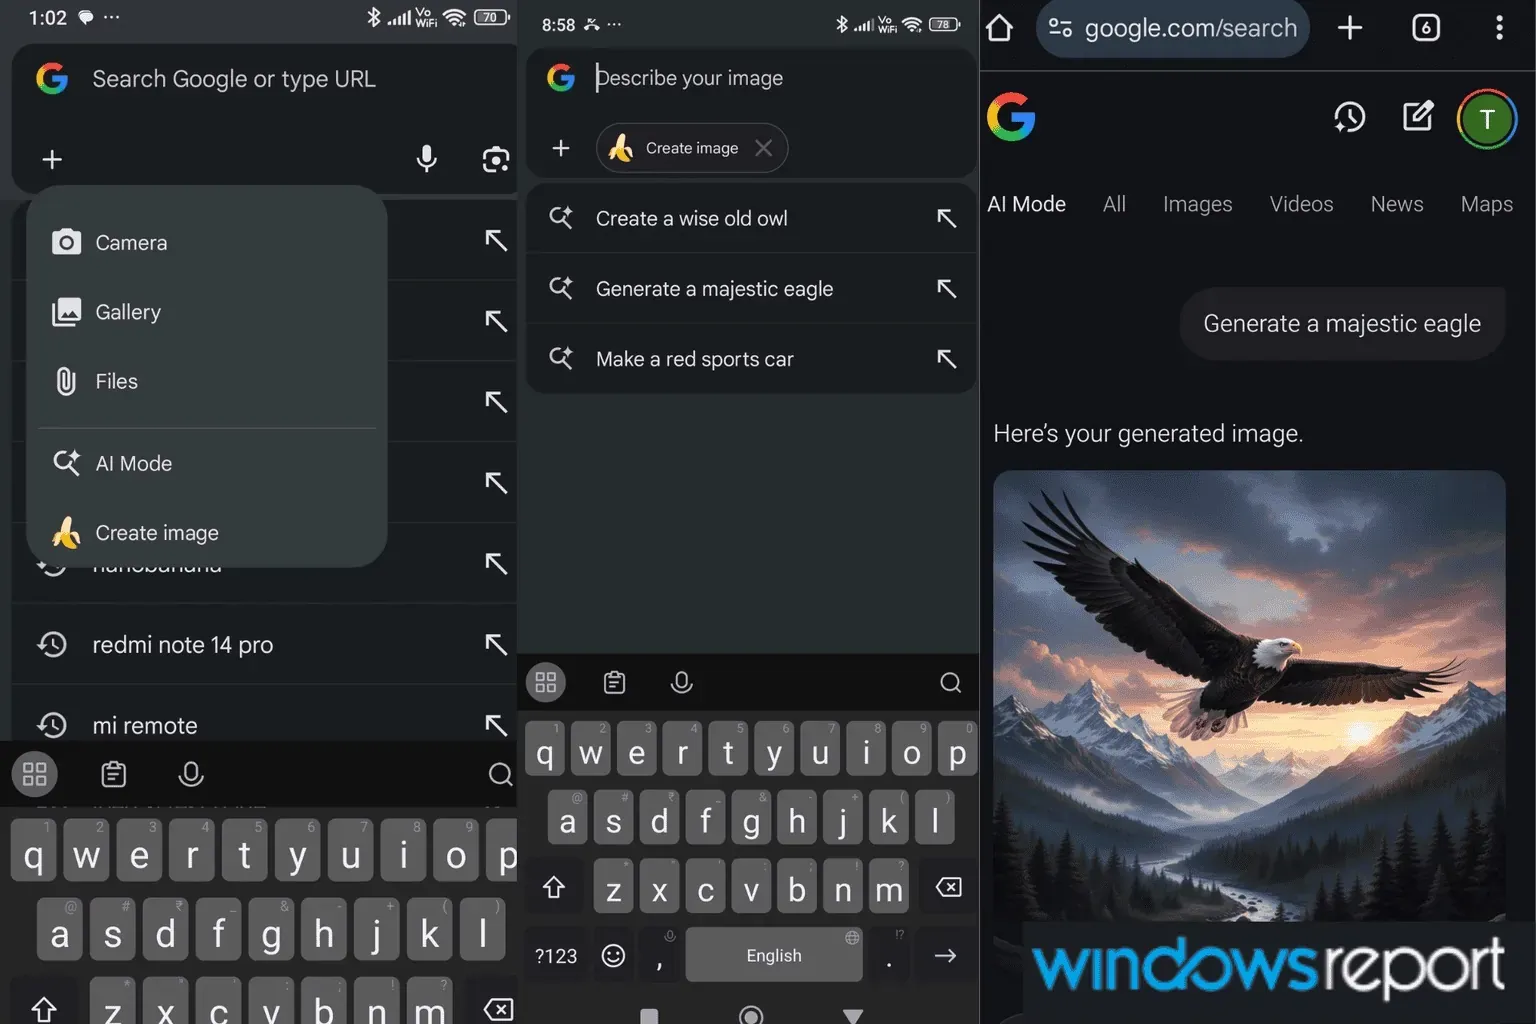1536x1024 pixels.
Task: Tap the home icon next to the address bar
Action: pyautogui.click(x=999, y=28)
